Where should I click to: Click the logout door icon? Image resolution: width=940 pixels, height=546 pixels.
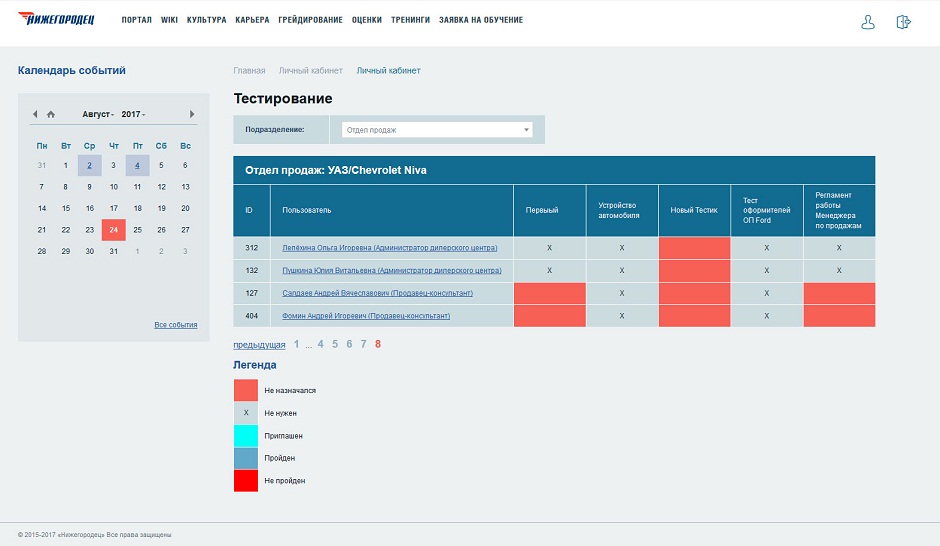click(x=904, y=22)
